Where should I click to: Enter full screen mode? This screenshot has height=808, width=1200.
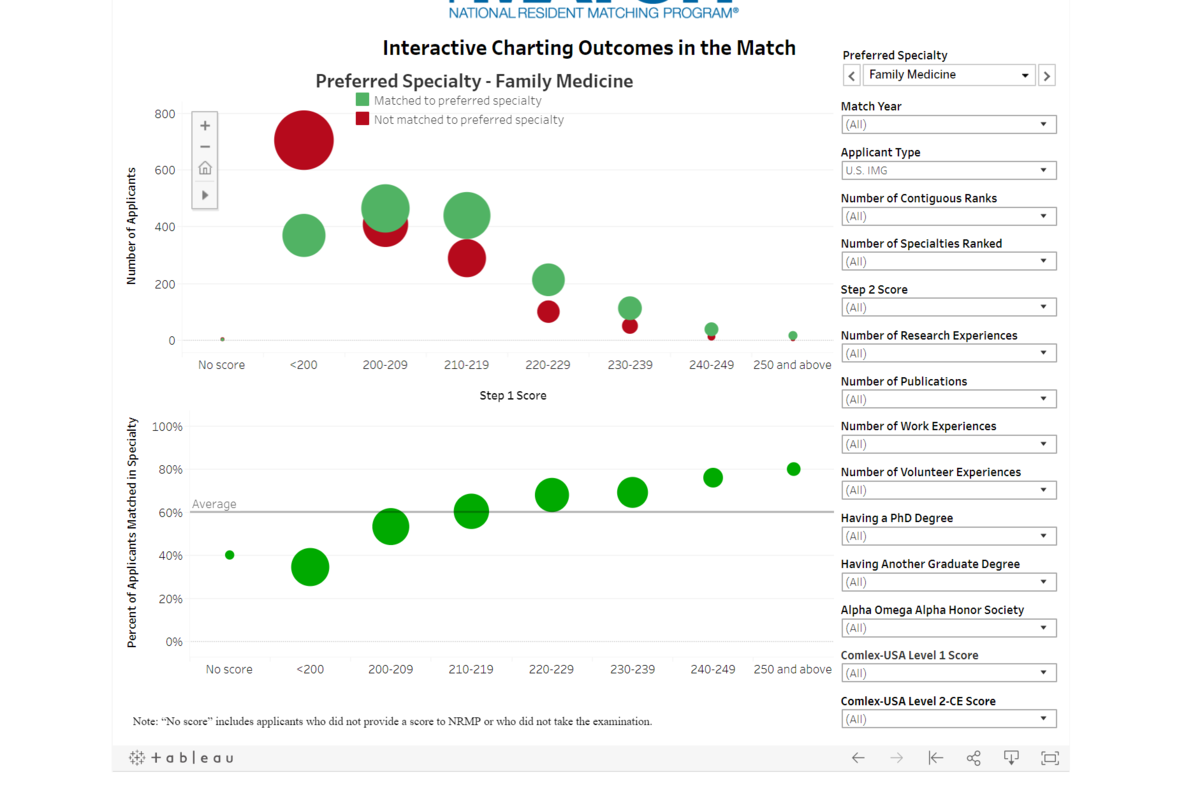coord(1050,758)
